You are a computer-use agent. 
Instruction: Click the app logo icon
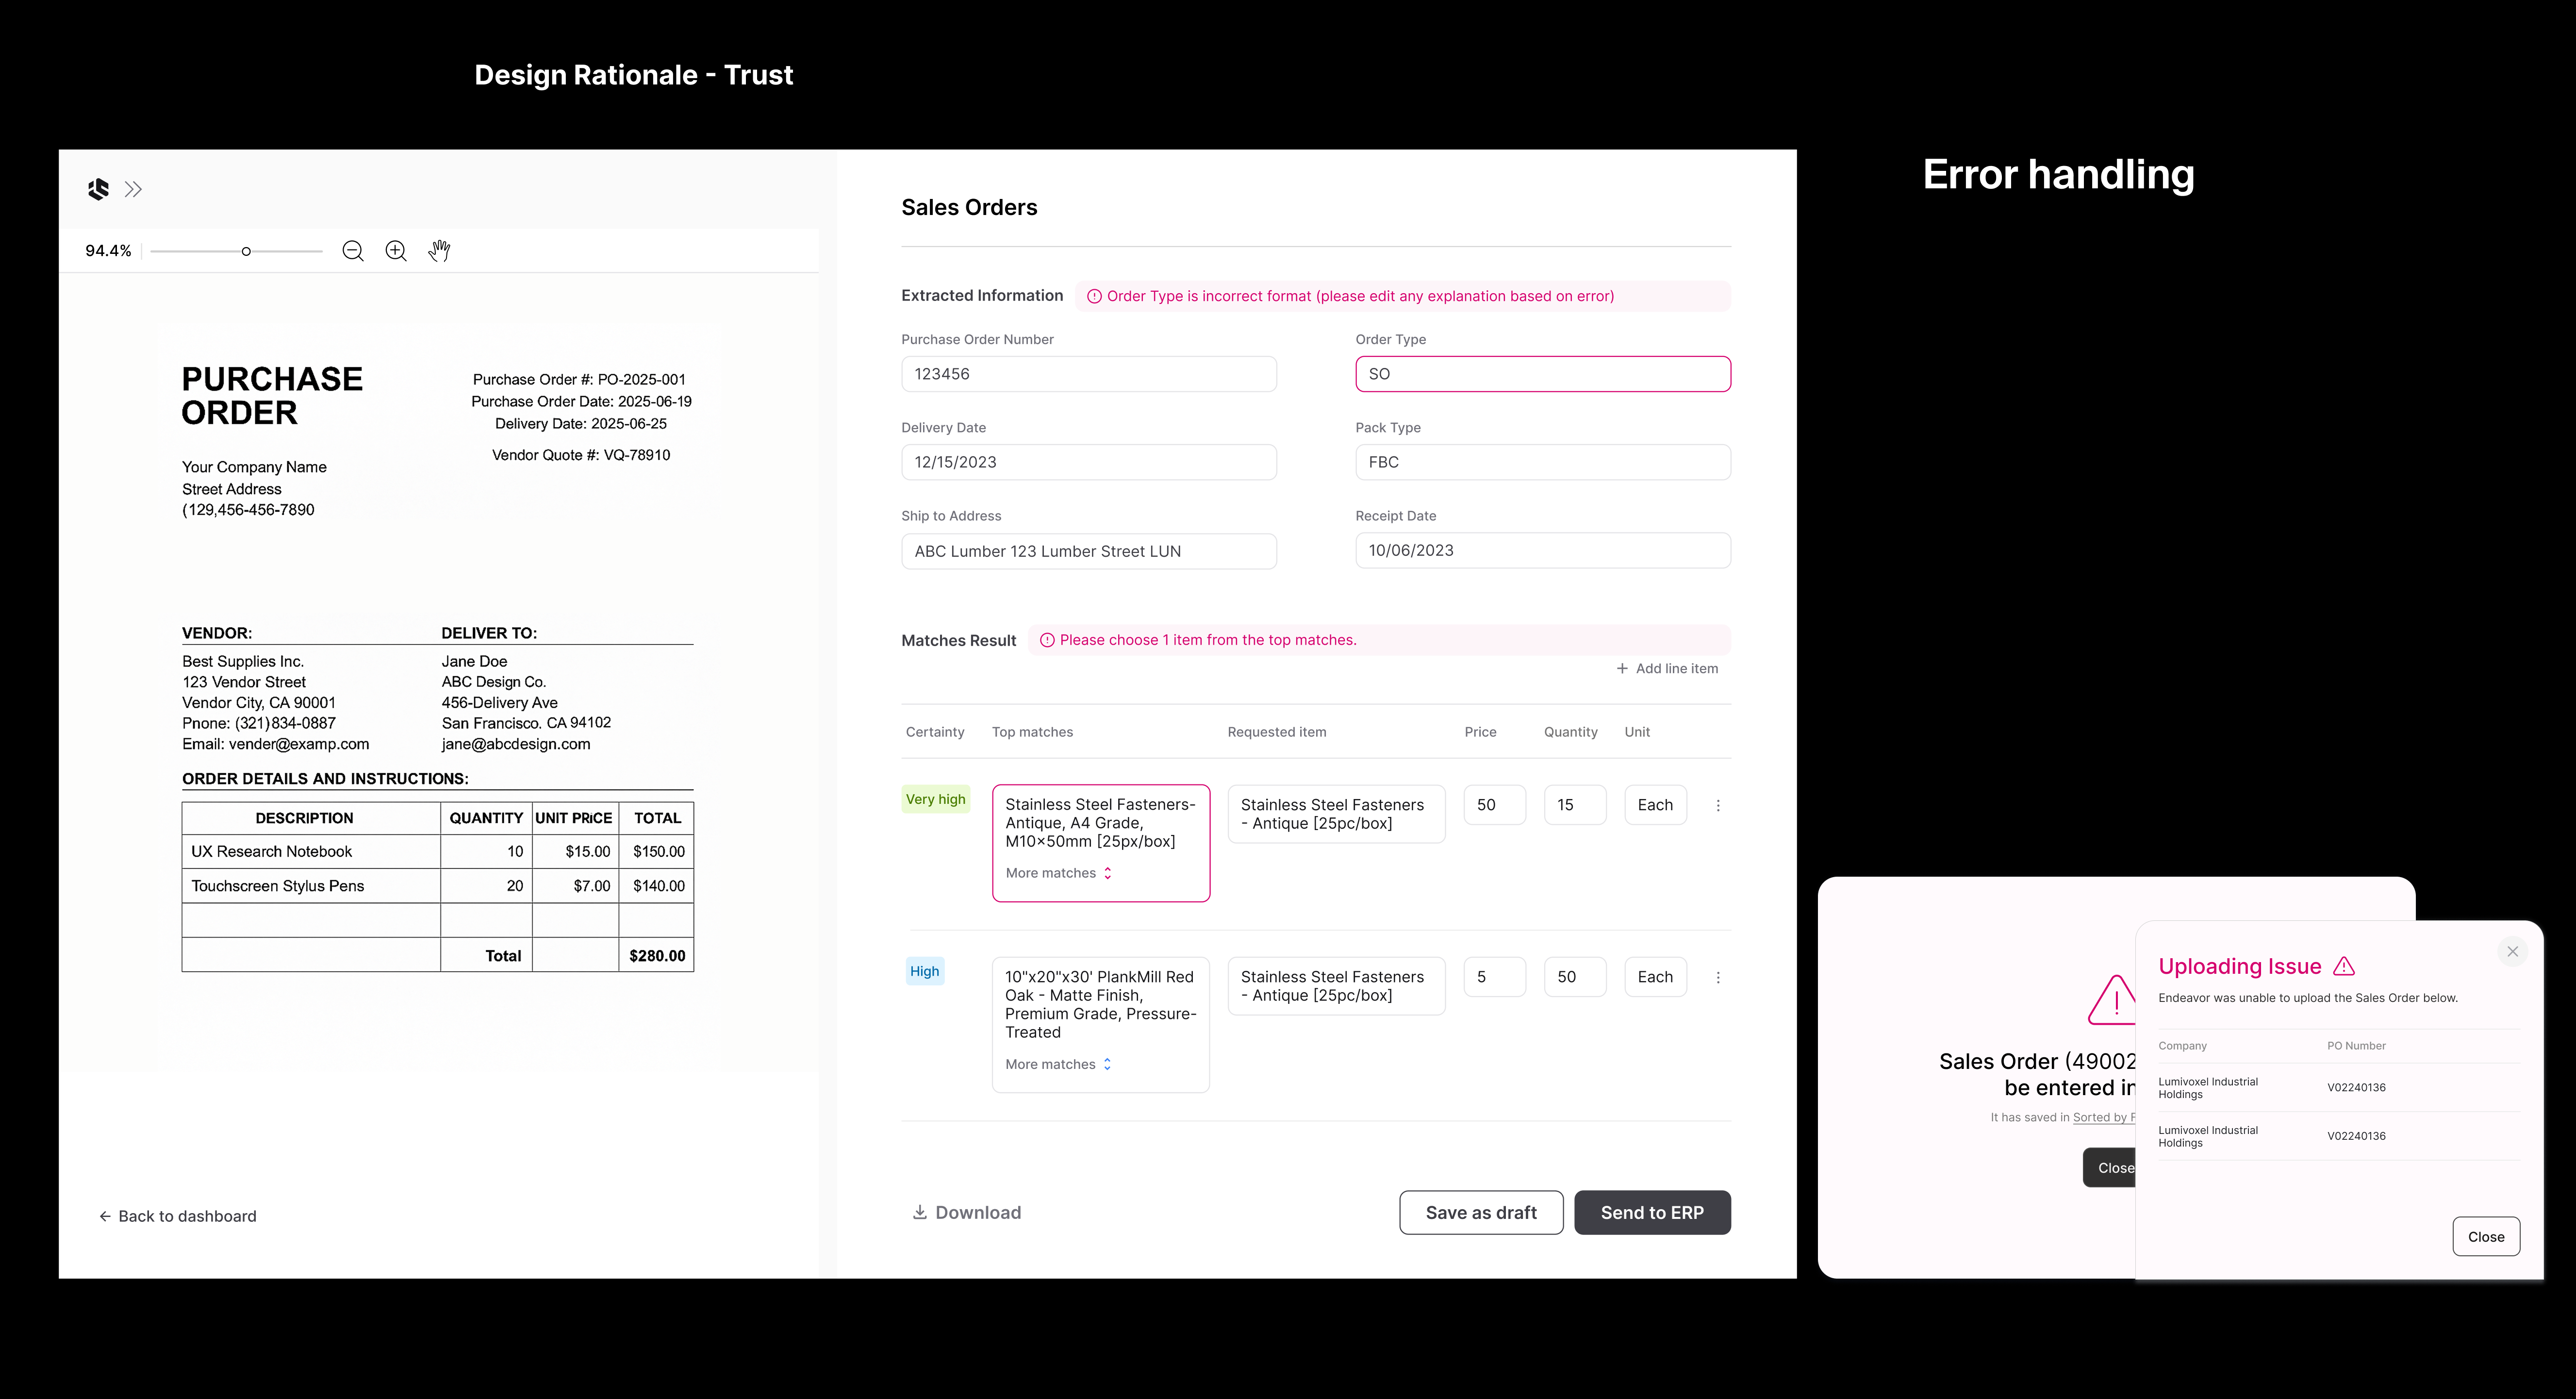pos(98,189)
